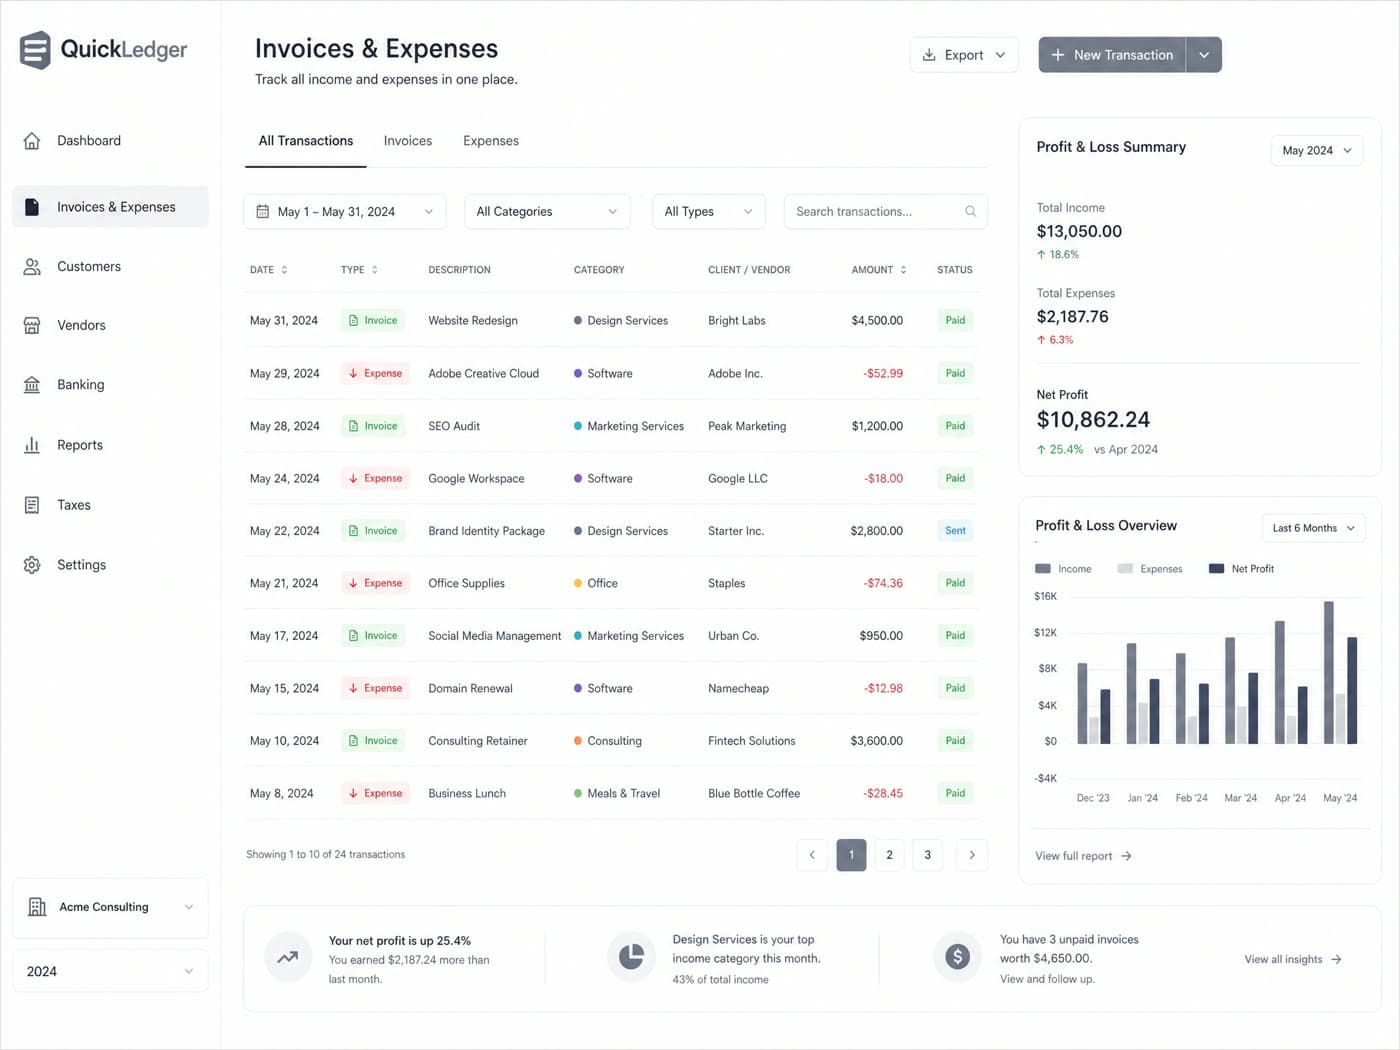Switch company via Acme Consulting selector
The width and height of the screenshot is (1400, 1050).
110,908
